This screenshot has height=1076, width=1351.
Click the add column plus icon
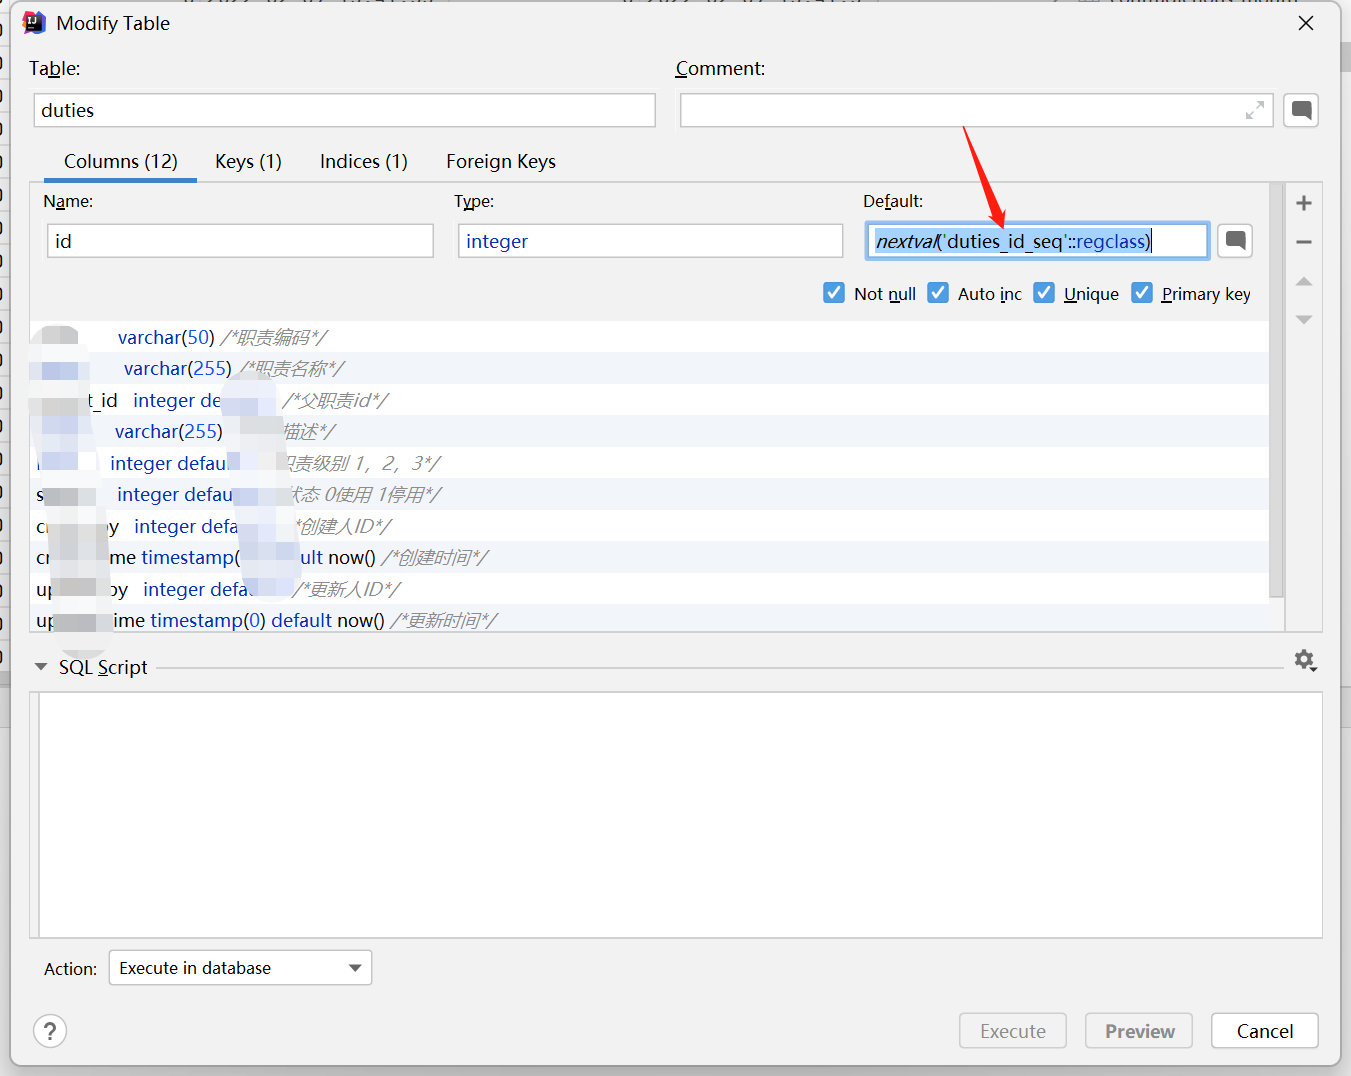[1303, 204]
